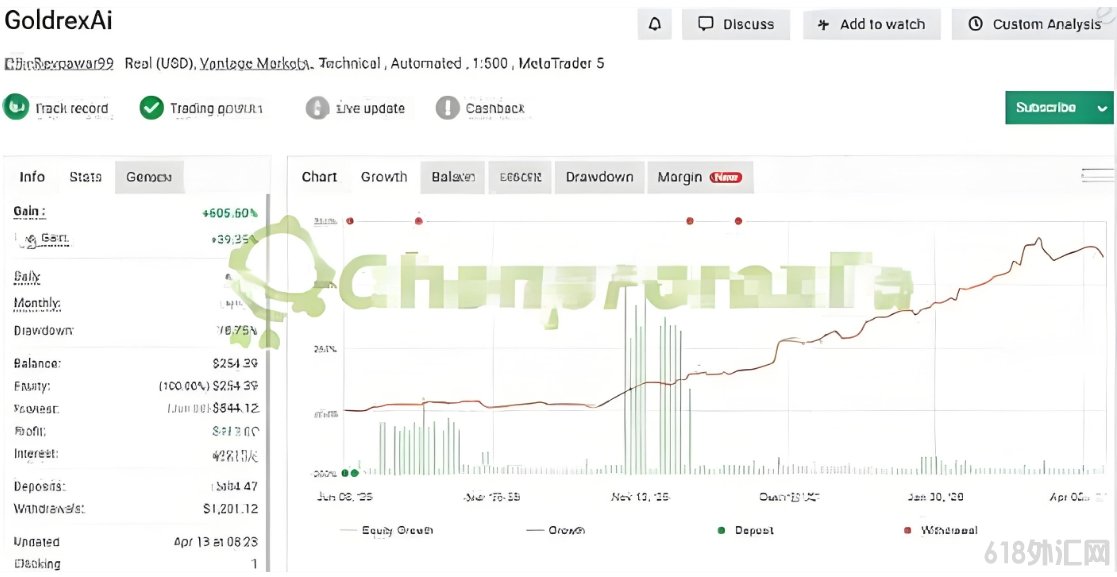Click the bell notification icon
The image size is (1117, 577).
coord(654,24)
